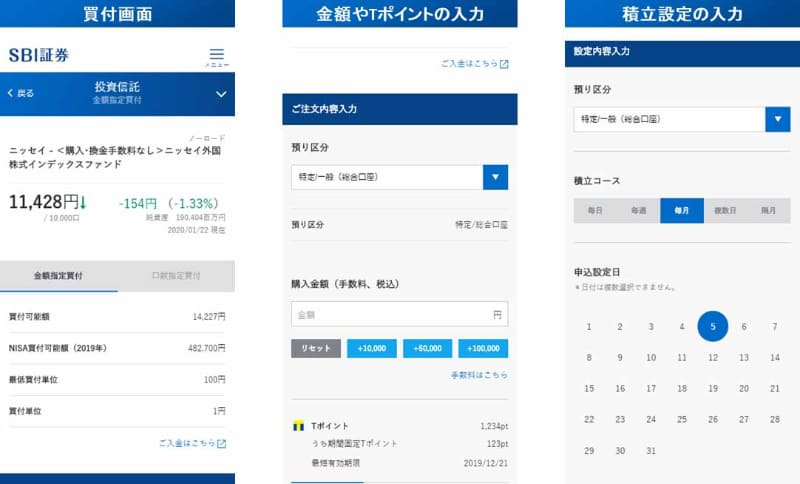This screenshot has height=484, width=800.
Task: Click the SBI証券 logo
Action: pos(39,55)
